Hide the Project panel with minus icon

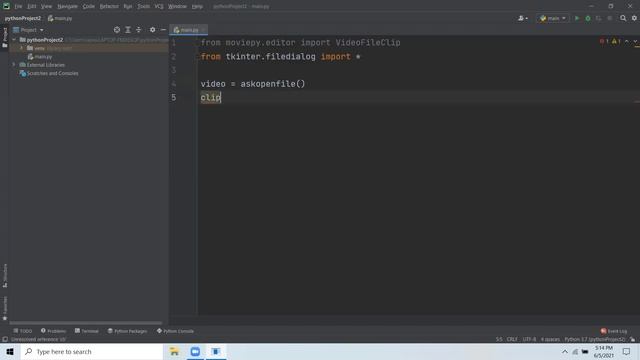163,30
